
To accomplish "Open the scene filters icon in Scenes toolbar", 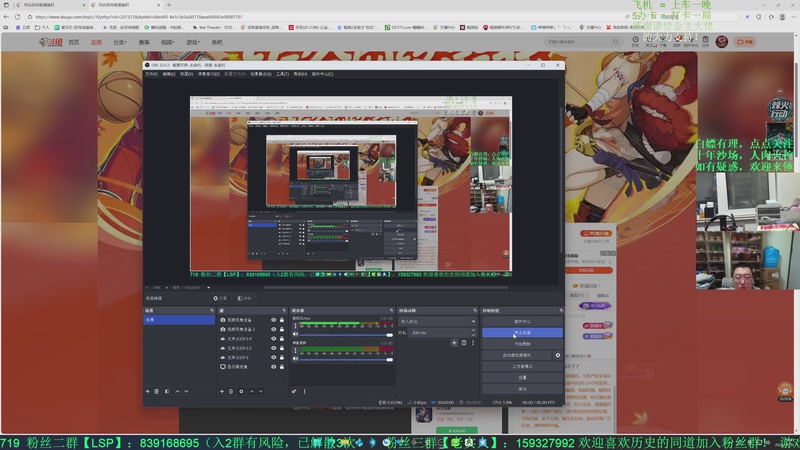I will click(x=167, y=391).
